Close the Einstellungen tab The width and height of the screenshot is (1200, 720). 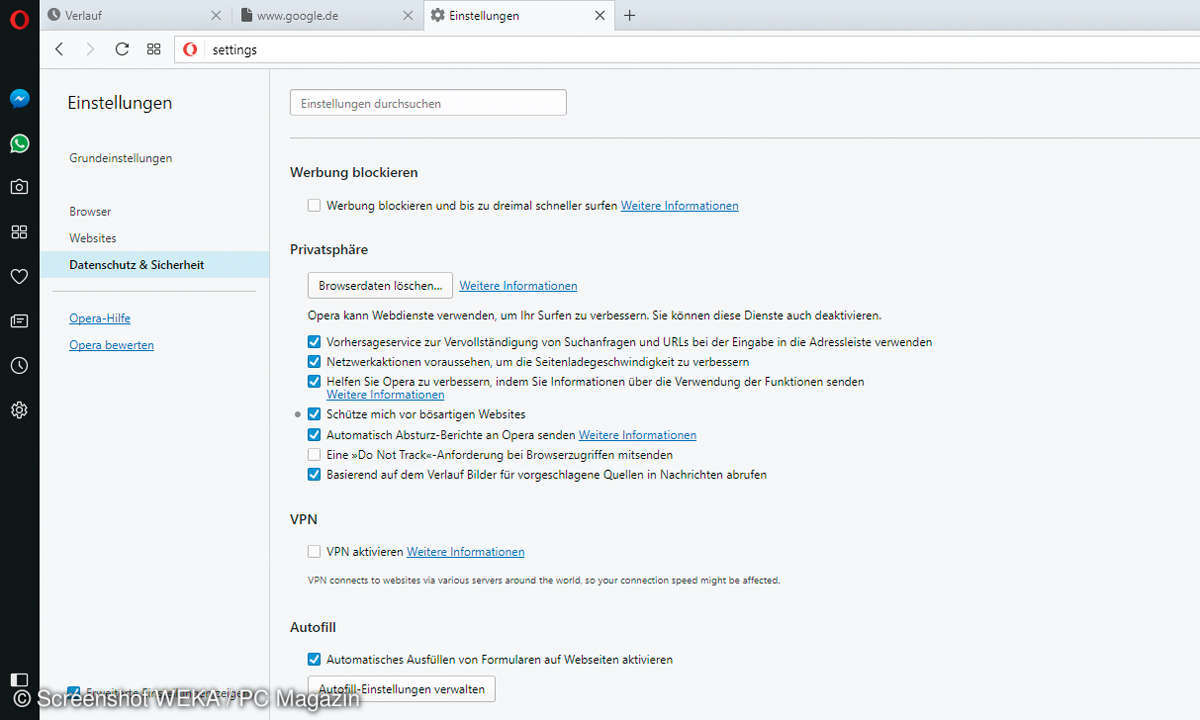coord(599,16)
